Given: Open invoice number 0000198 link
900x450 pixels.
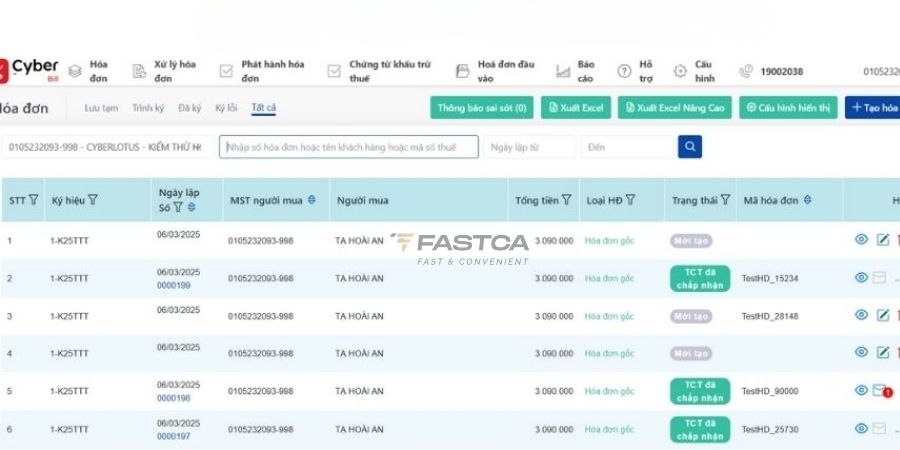Looking at the screenshot, I should [x=174, y=398].
